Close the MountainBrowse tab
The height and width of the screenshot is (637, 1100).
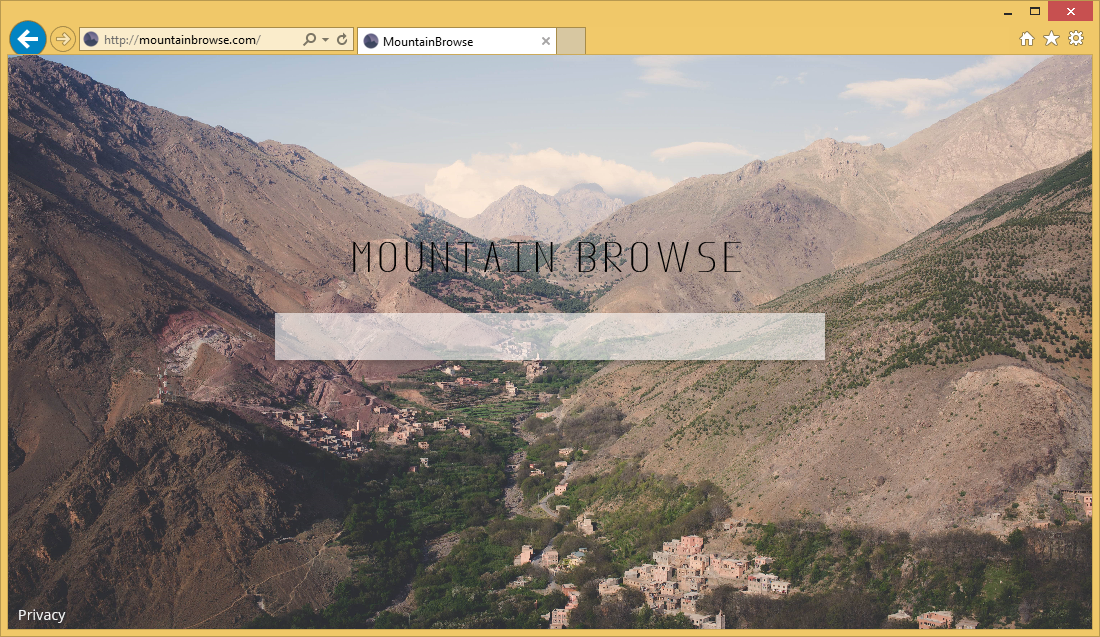coord(545,41)
